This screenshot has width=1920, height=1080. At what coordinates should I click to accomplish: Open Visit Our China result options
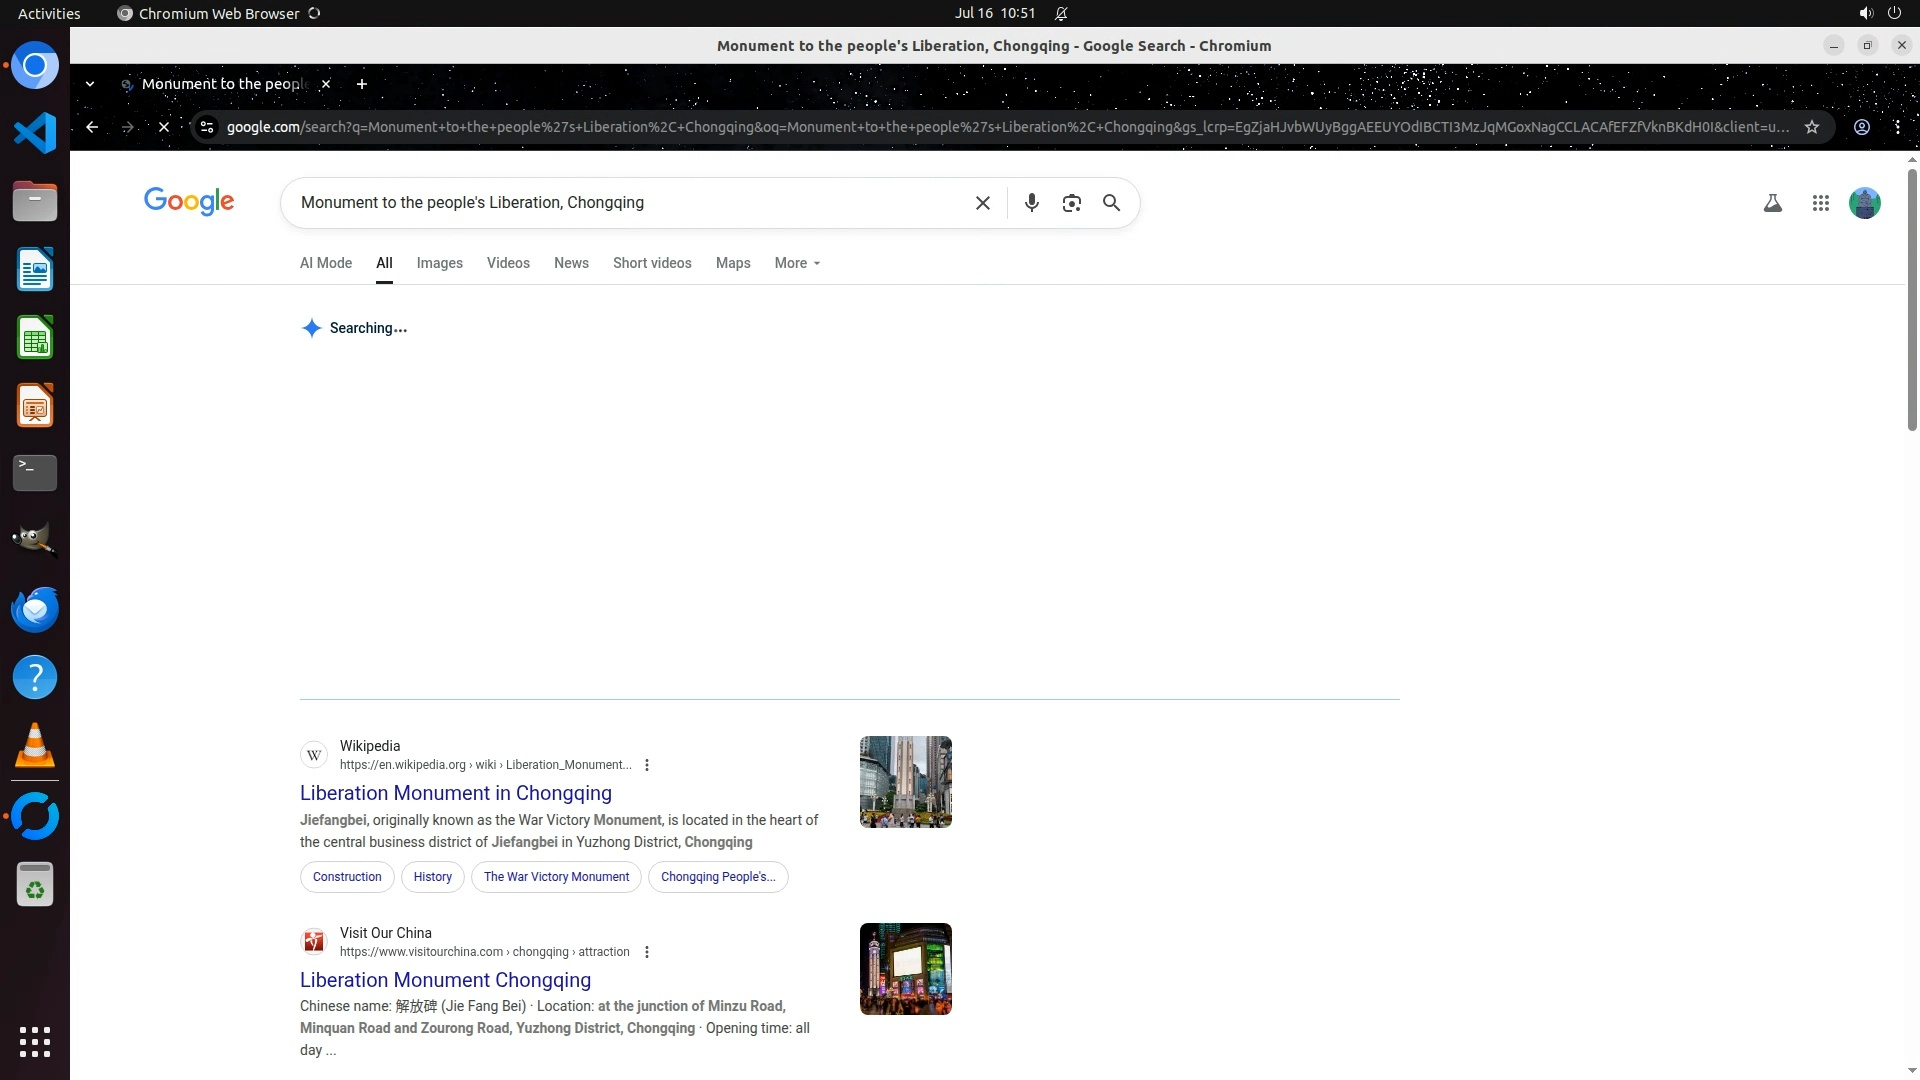[x=647, y=952]
